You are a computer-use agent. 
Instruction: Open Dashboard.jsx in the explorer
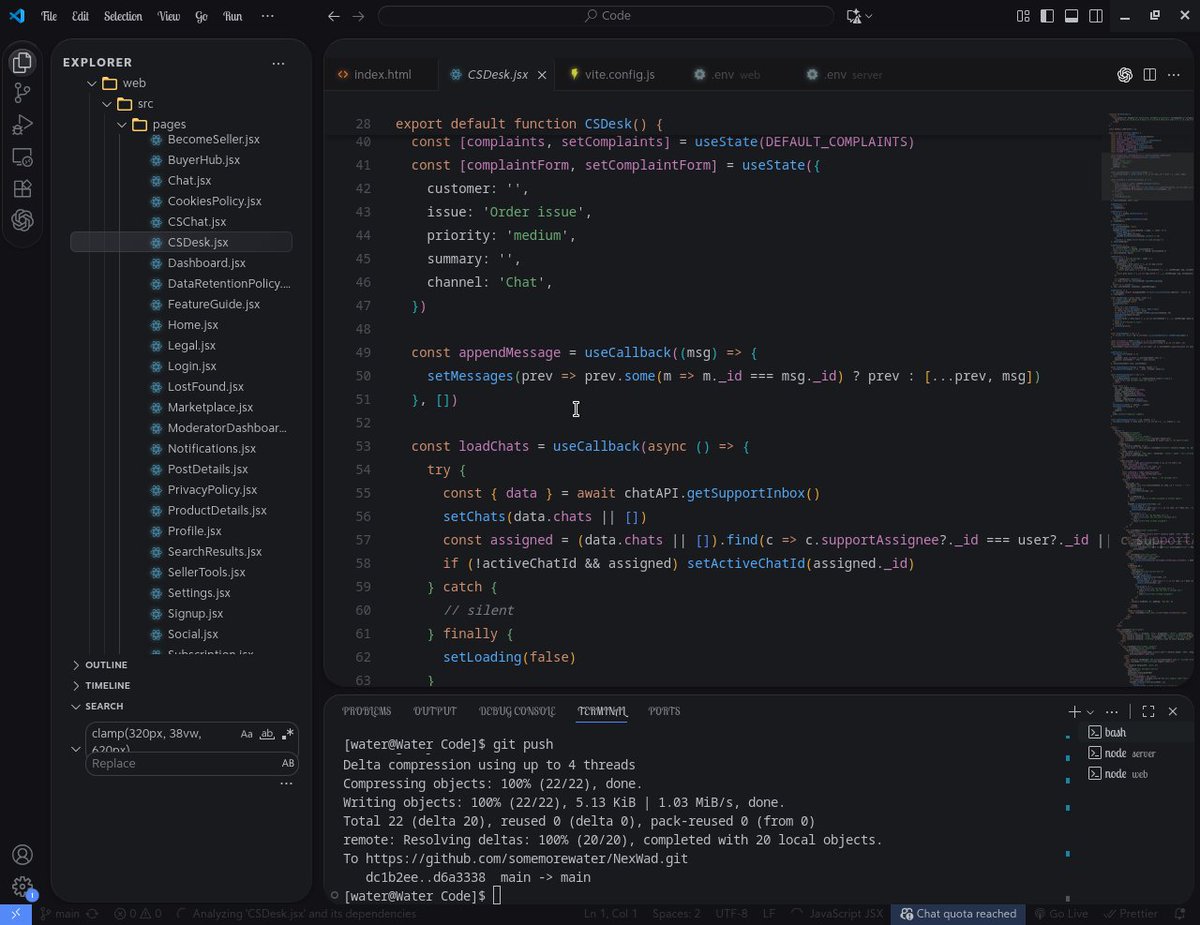(206, 263)
